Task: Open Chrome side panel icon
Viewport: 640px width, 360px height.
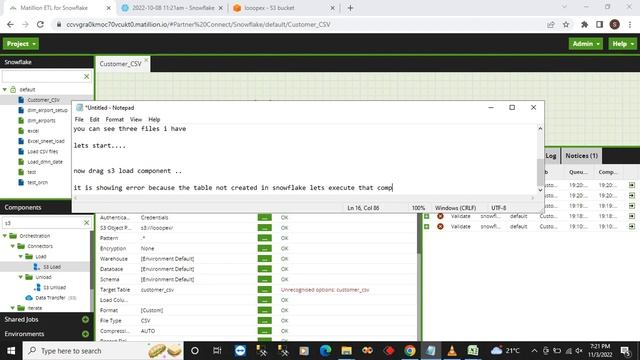Action: [x=599, y=24]
